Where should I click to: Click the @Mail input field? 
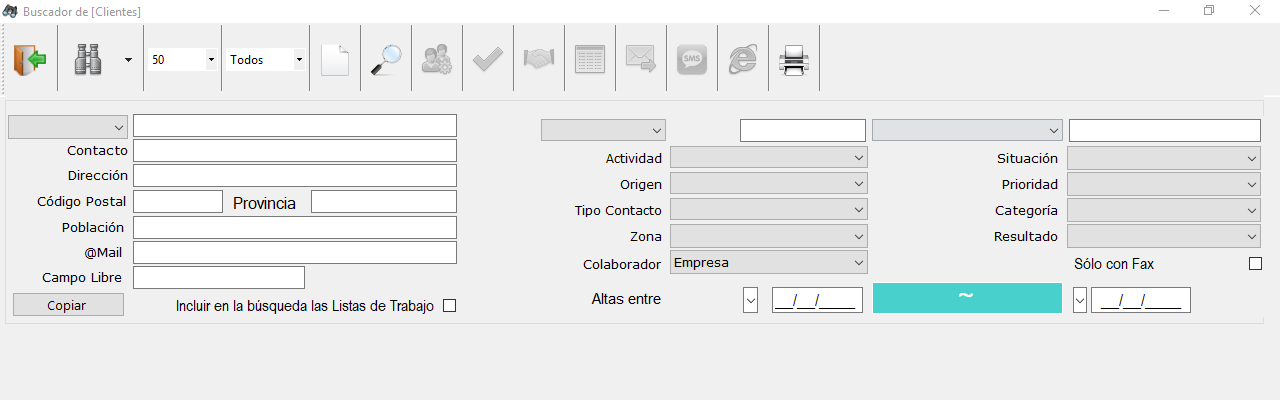pyautogui.click(x=295, y=252)
